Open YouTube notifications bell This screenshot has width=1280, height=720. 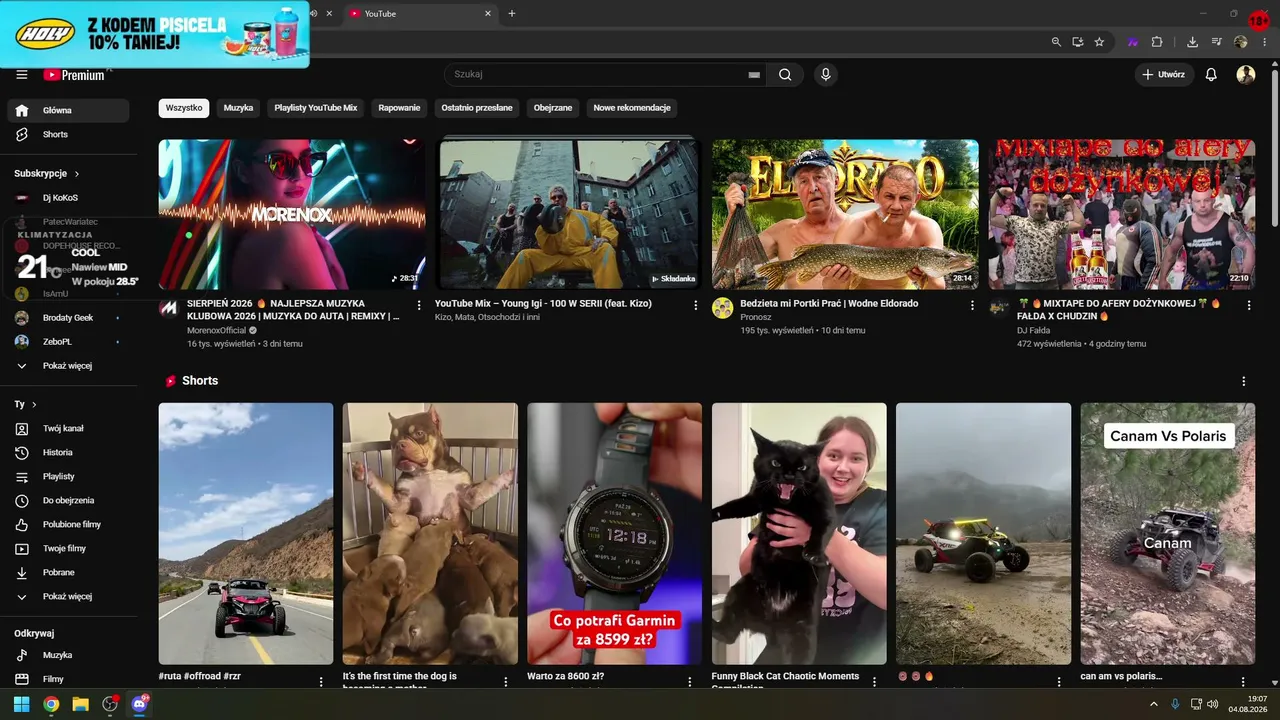(1211, 75)
